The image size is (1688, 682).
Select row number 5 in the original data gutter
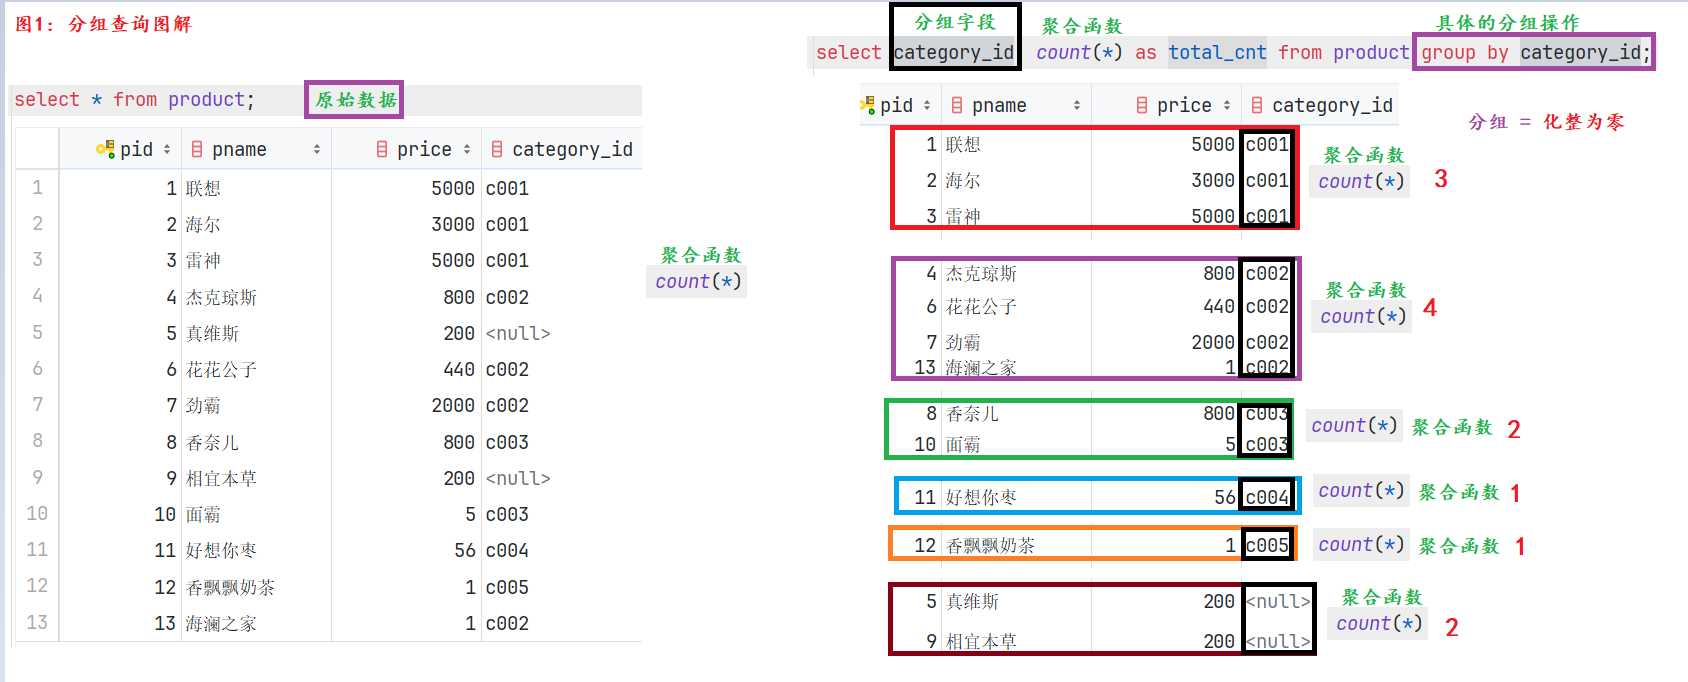[x=37, y=332]
